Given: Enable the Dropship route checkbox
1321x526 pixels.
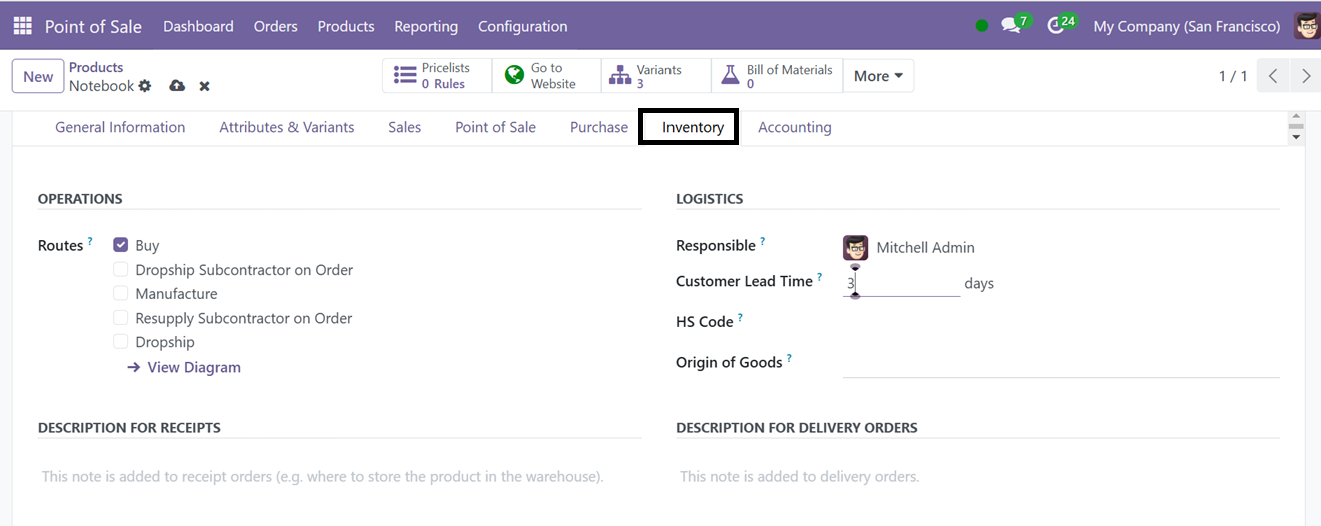Looking at the screenshot, I should click(121, 342).
